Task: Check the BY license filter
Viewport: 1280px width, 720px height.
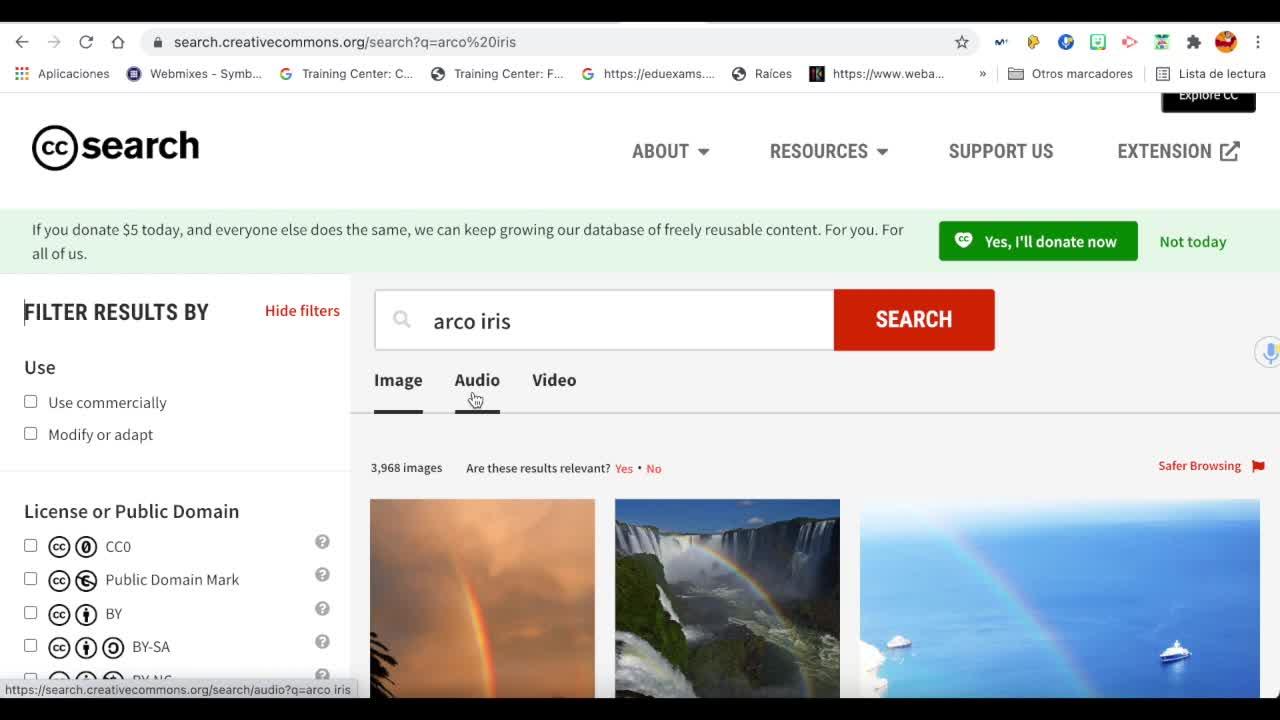Action: click(31, 613)
